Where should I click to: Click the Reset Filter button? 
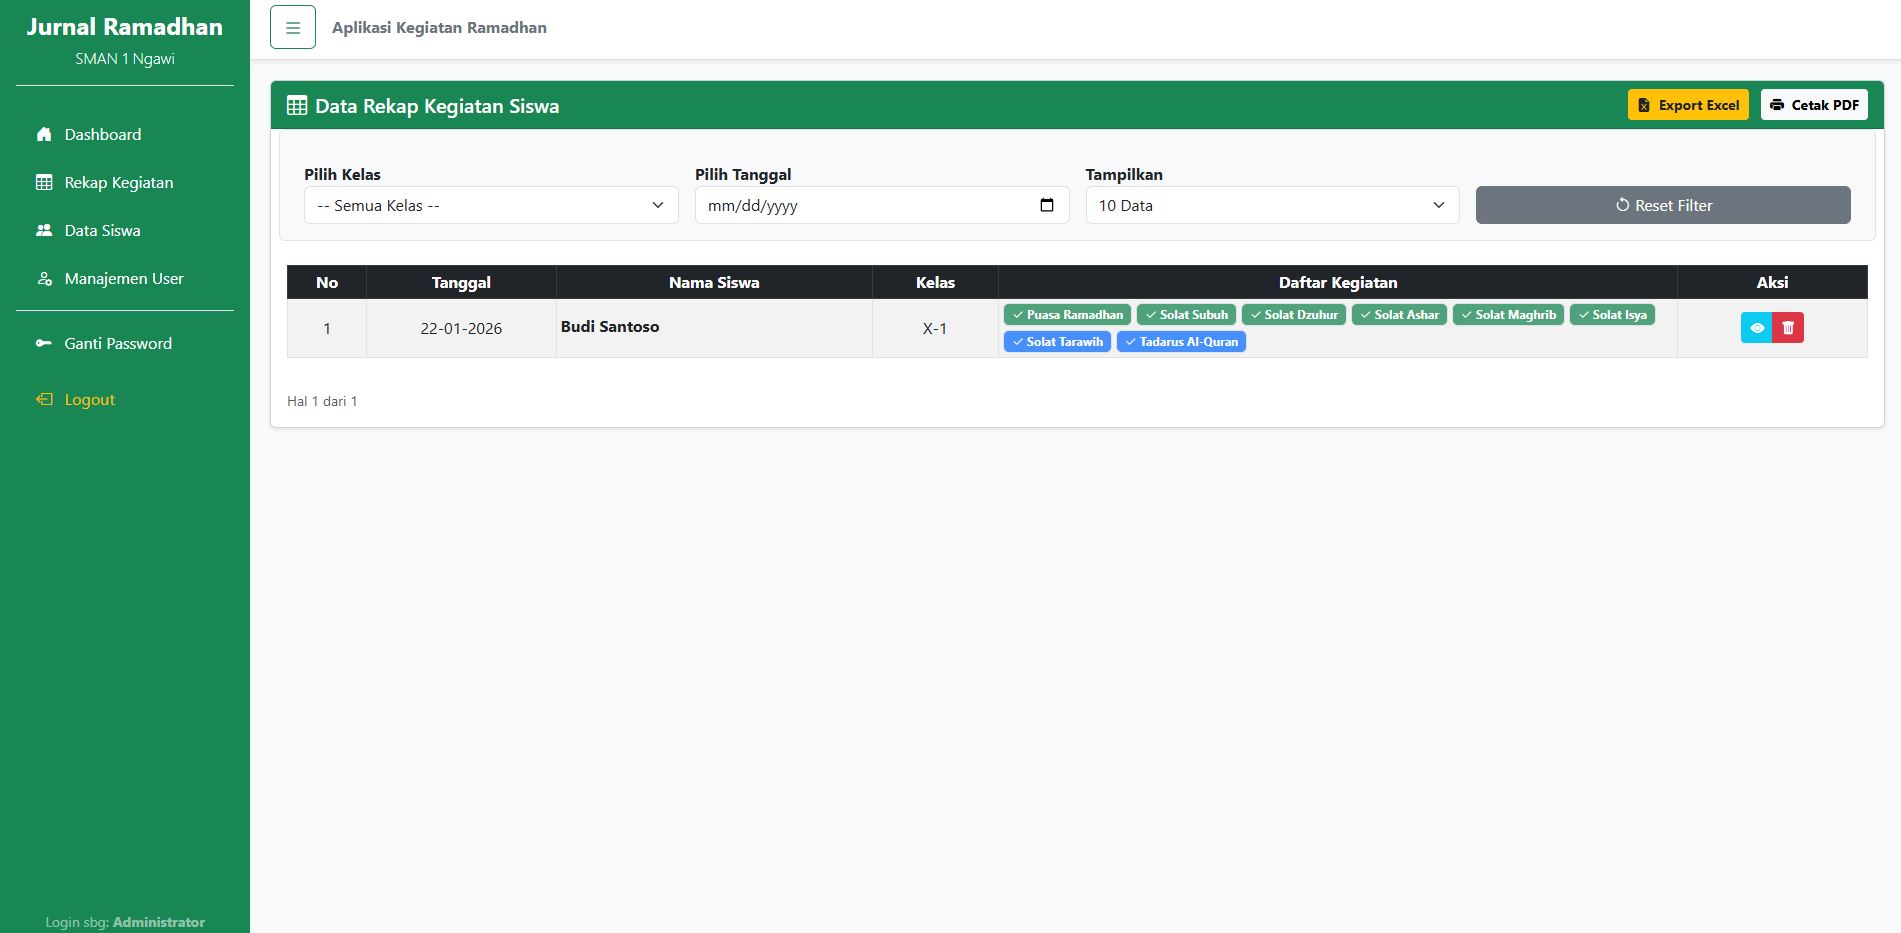(x=1662, y=205)
